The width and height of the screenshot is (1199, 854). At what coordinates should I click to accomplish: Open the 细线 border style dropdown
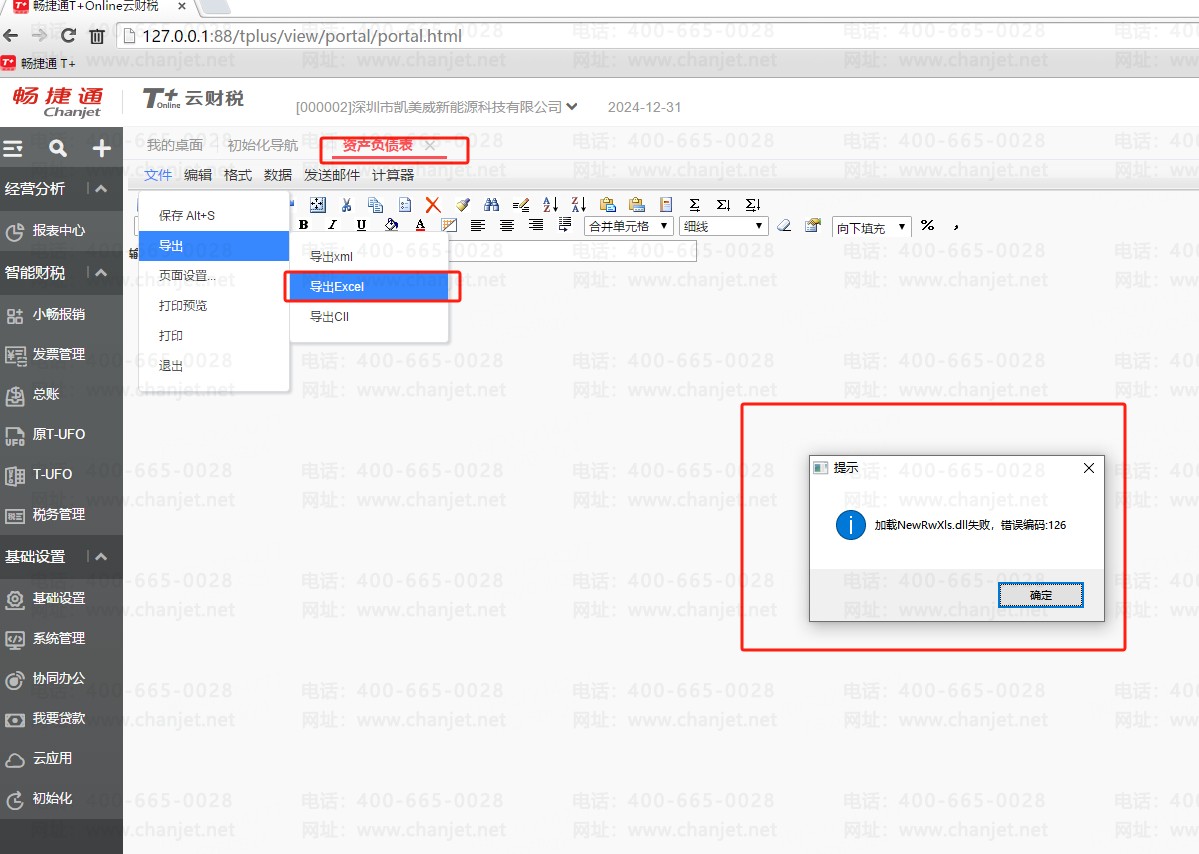click(723, 226)
